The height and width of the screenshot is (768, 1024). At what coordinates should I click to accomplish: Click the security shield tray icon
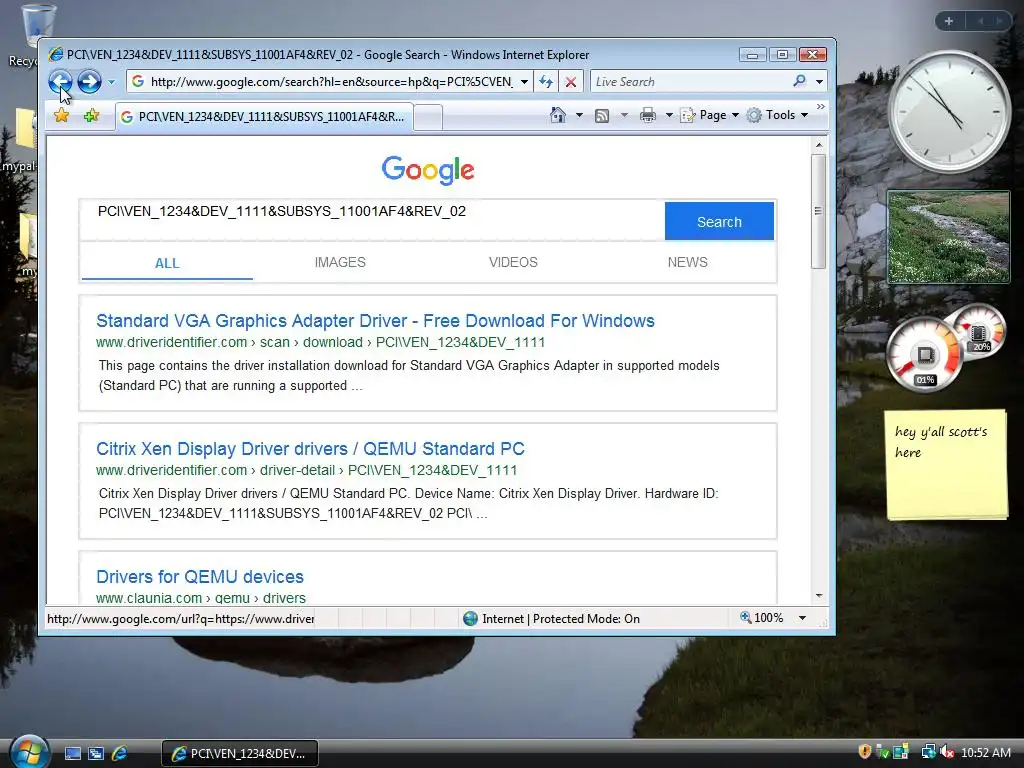(x=865, y=752)
